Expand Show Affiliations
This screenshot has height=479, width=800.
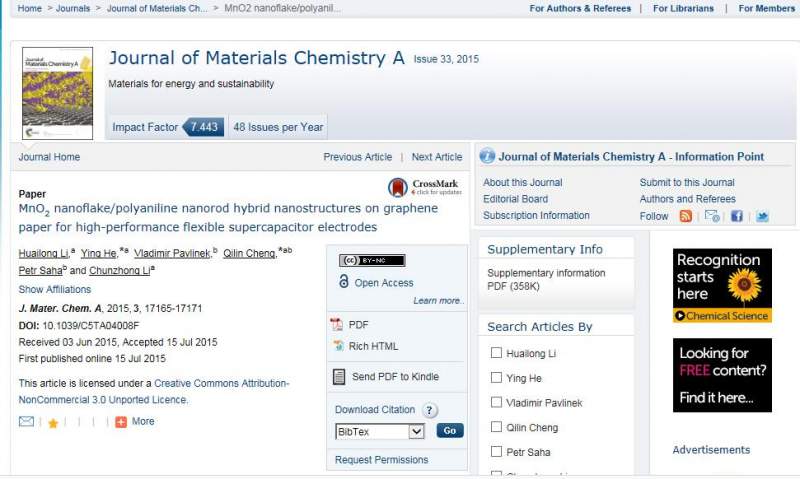pyautogui.click(x=55, y=290)
